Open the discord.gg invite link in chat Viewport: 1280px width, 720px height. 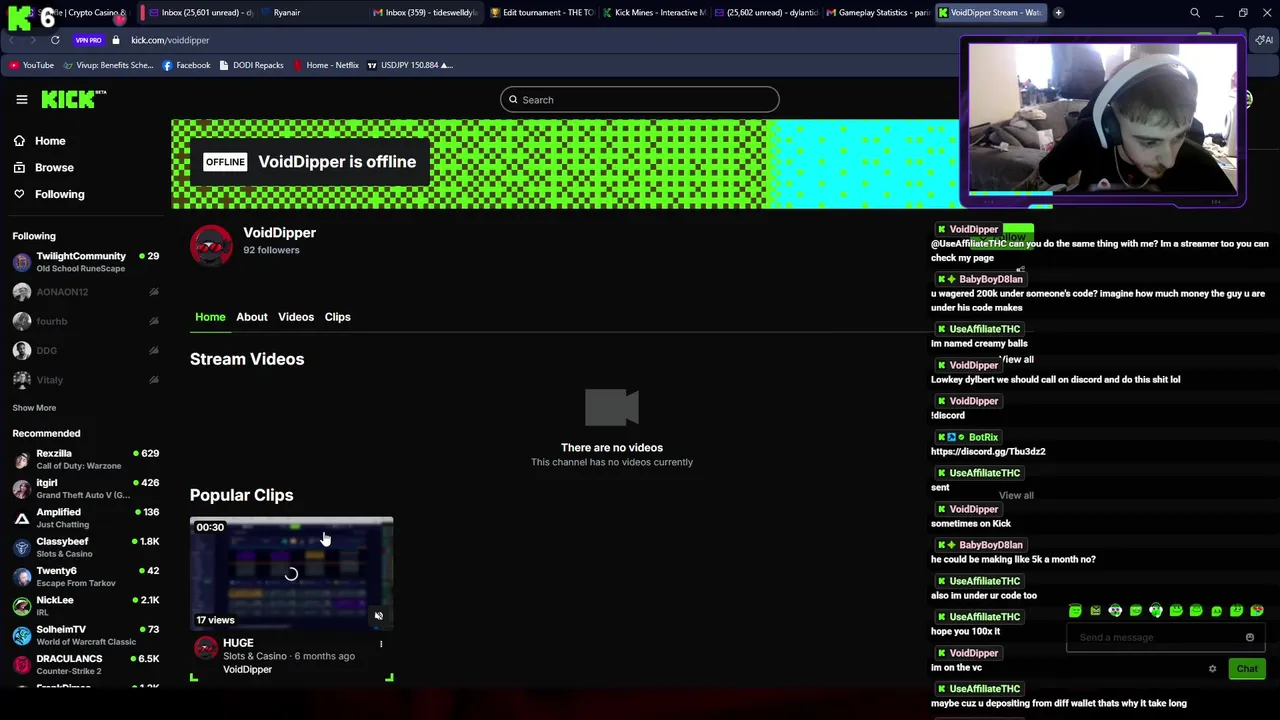click(x=988, y=452)
